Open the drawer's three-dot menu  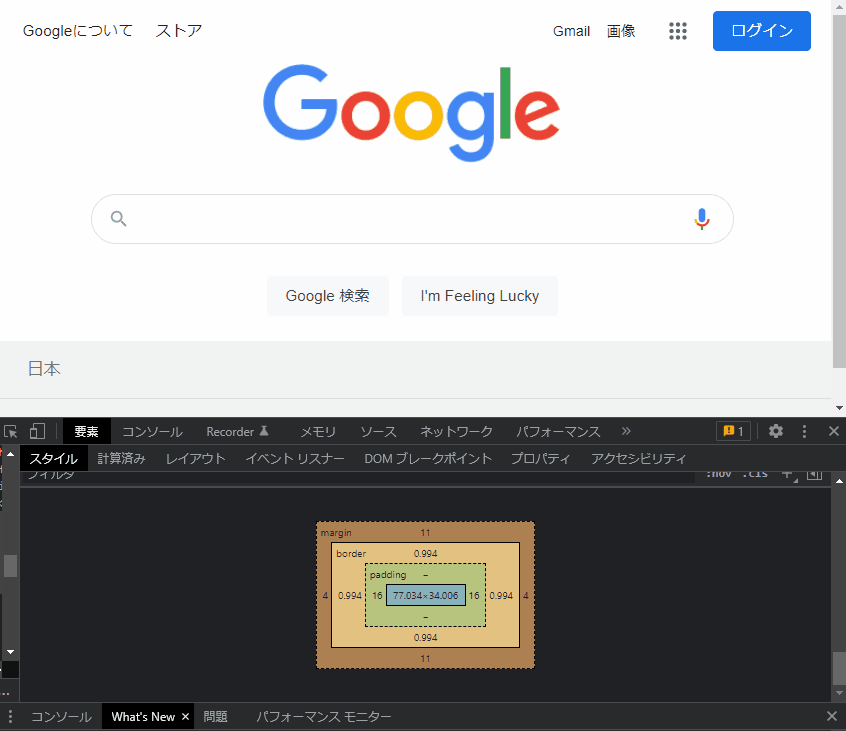pos(10,716)
